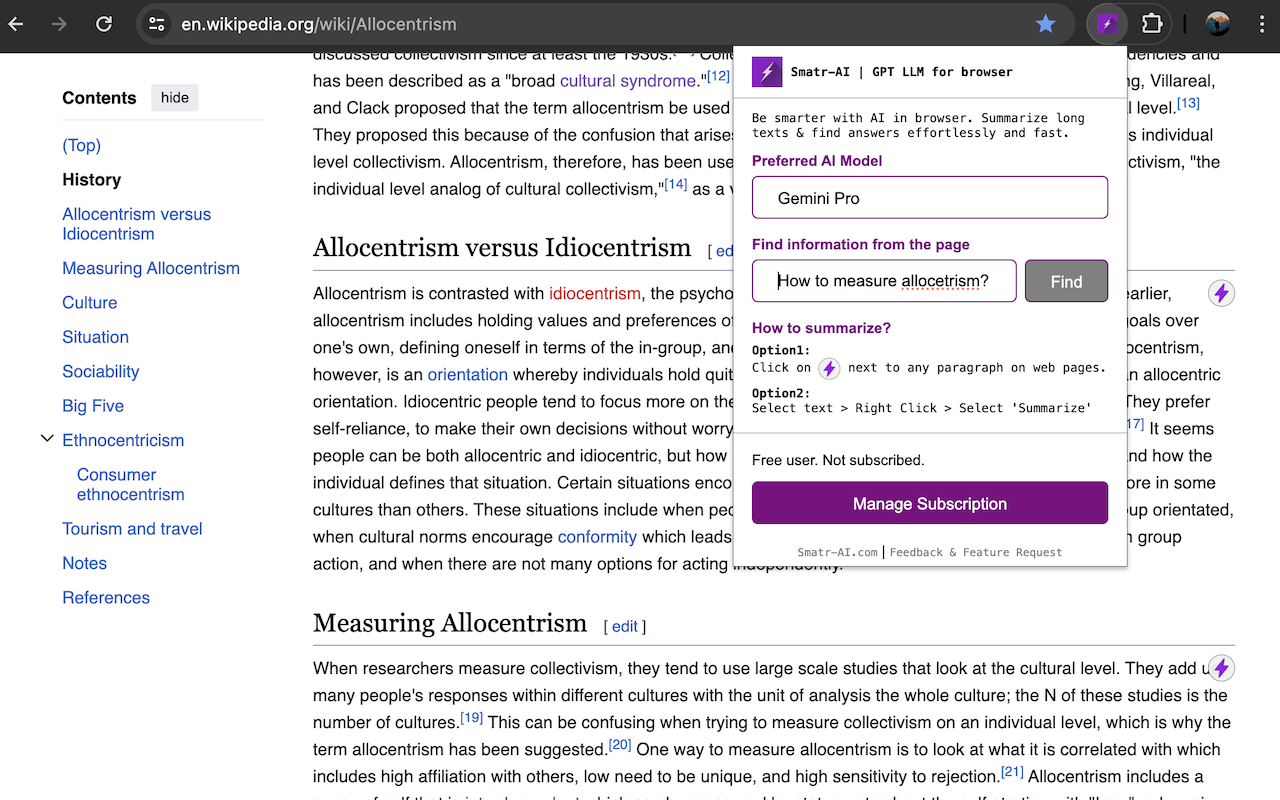Open the Chrome profile avatar
1280x800 pixels.
coord(1217,24)
